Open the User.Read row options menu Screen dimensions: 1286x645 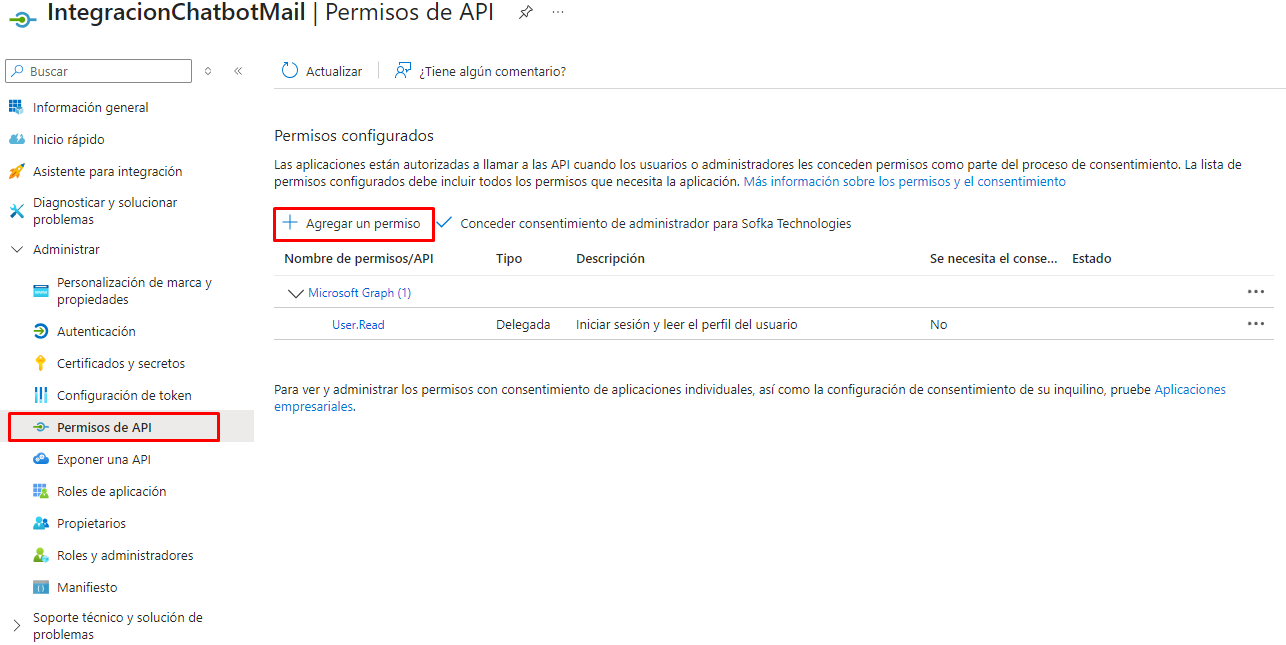point(1255,324)
